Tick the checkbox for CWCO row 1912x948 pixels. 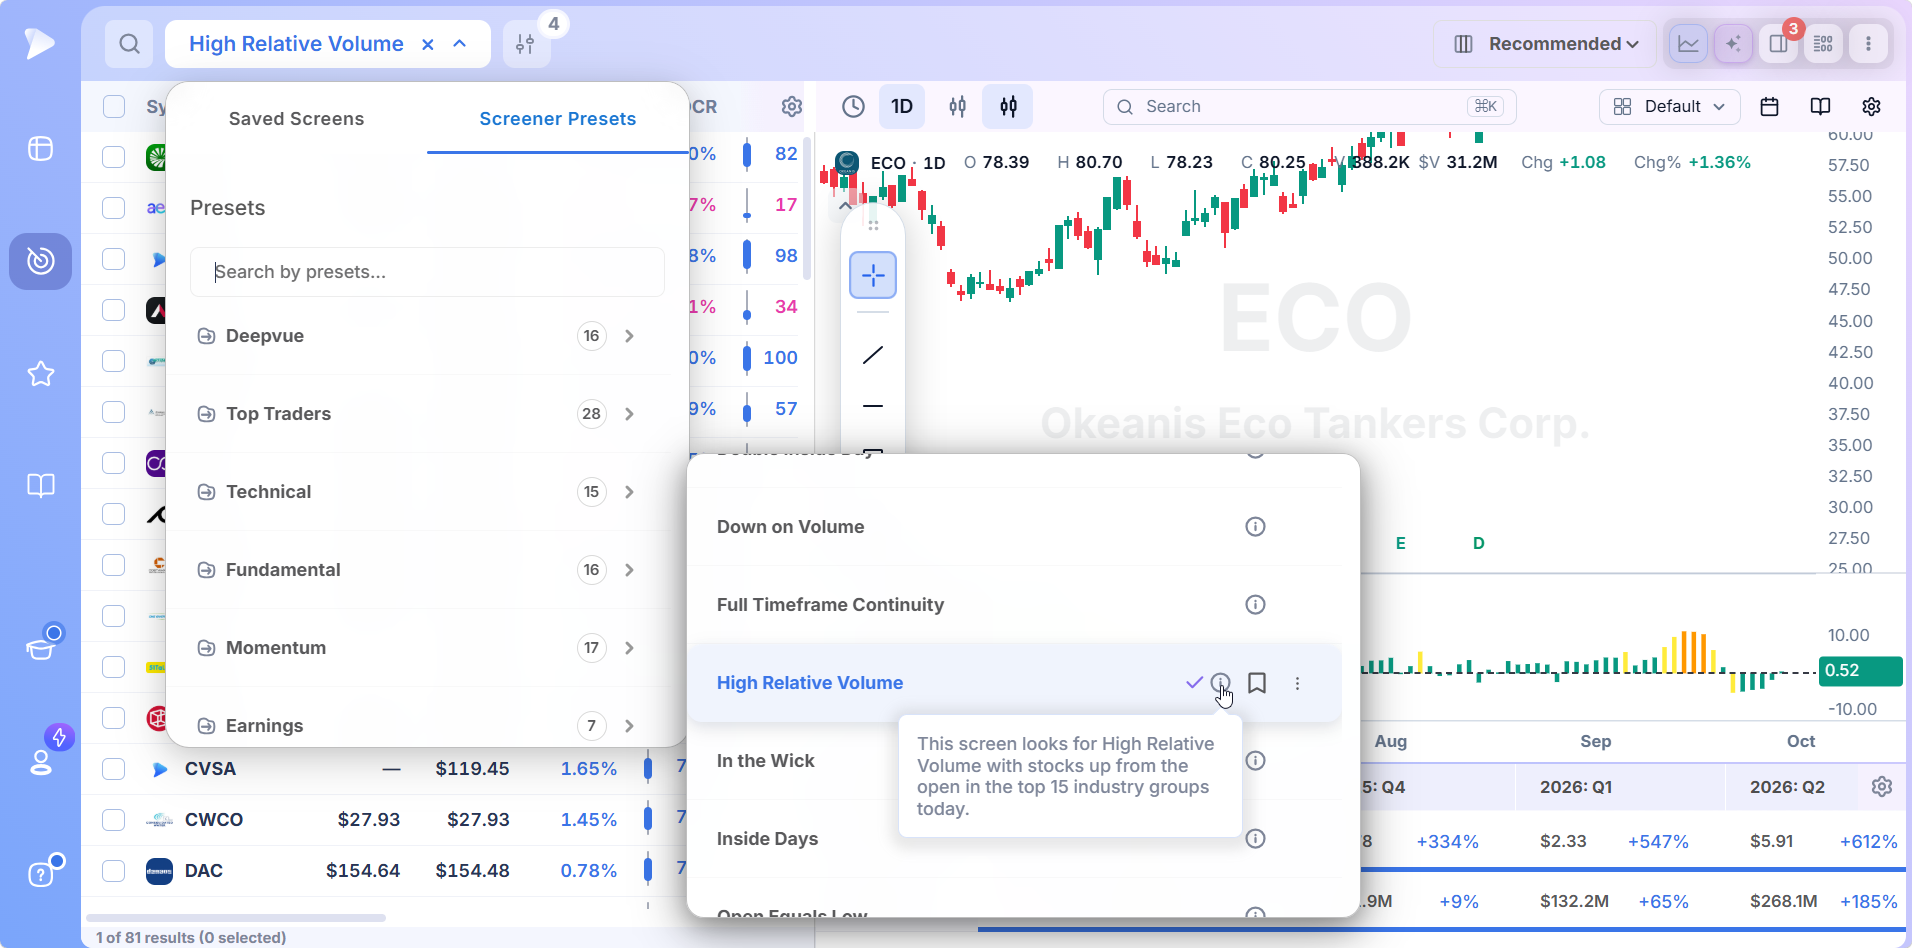click(x=114, y=820)
